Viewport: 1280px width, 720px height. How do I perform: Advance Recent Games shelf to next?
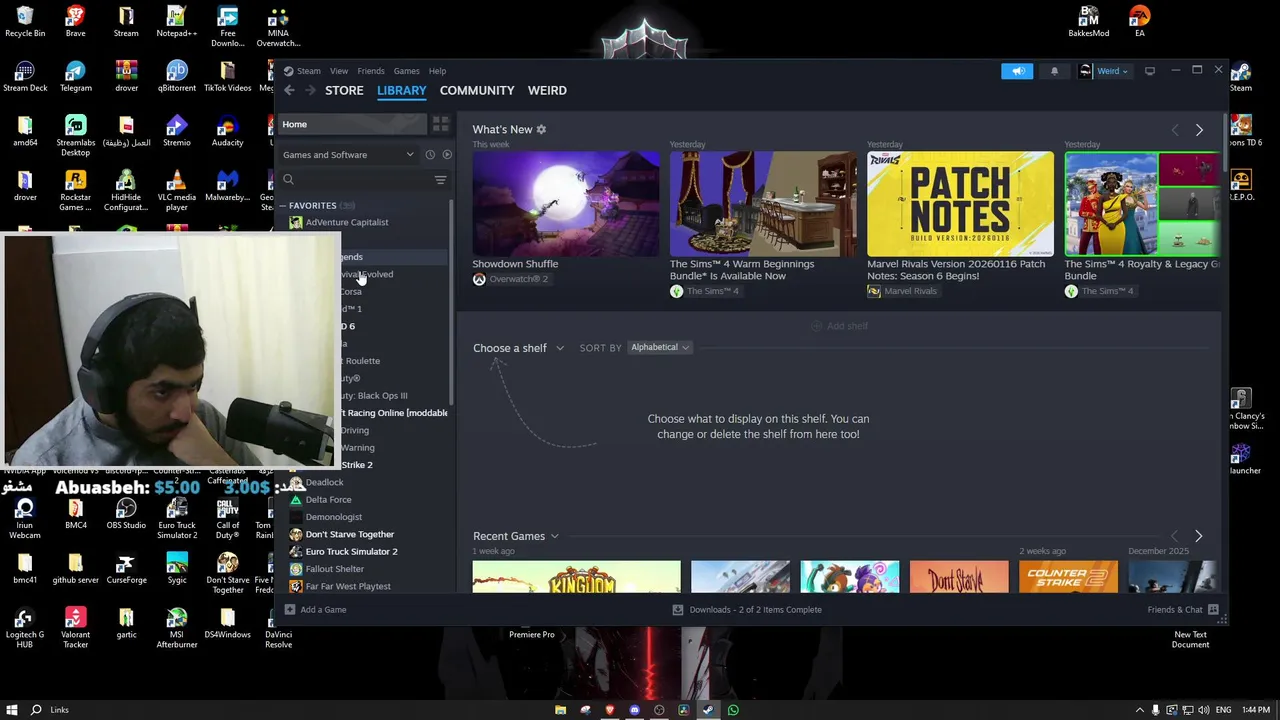pyautogui.click(x=1198, y=536)
